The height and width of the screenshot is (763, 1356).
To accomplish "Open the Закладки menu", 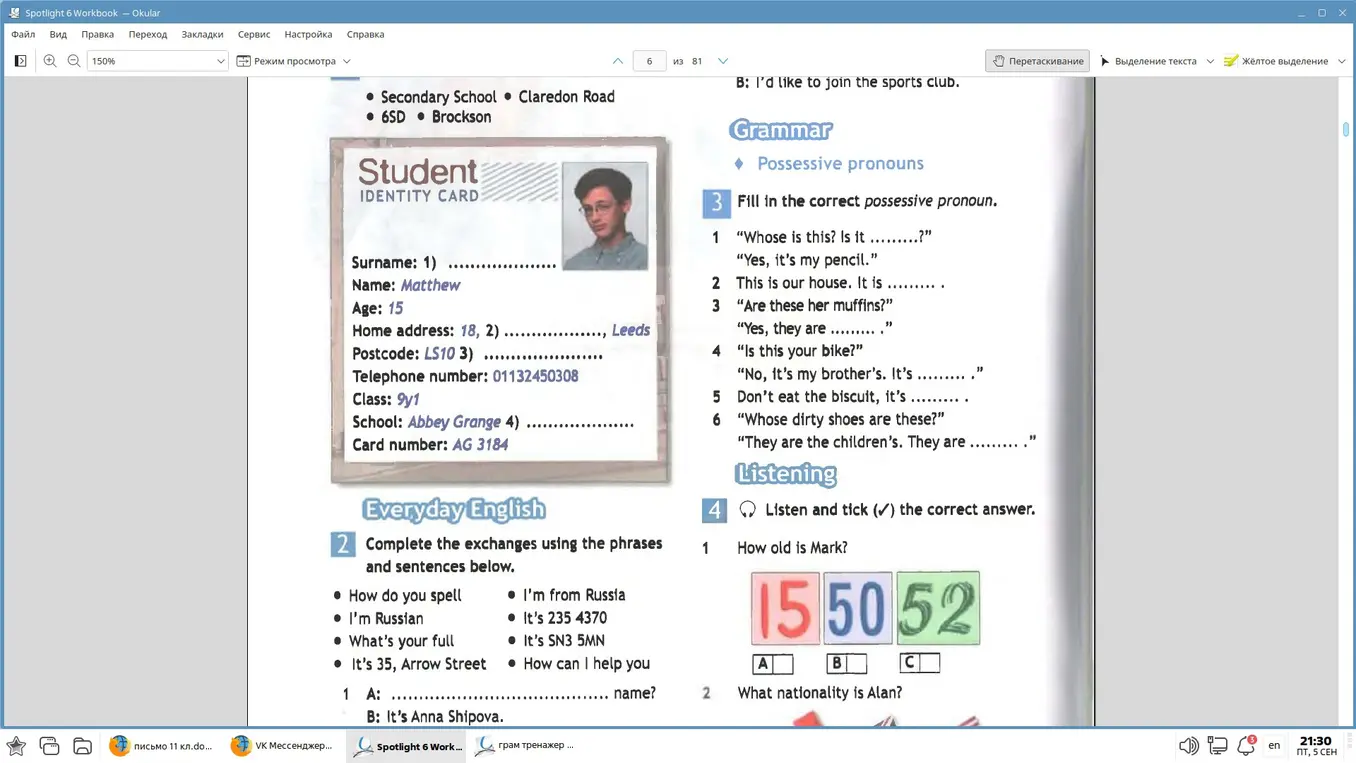I will [x=202, y=34].
